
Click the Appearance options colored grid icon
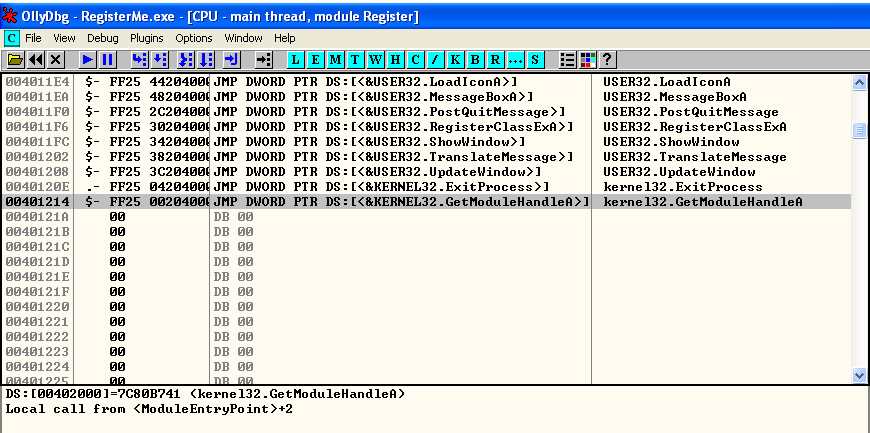(587, 59)
